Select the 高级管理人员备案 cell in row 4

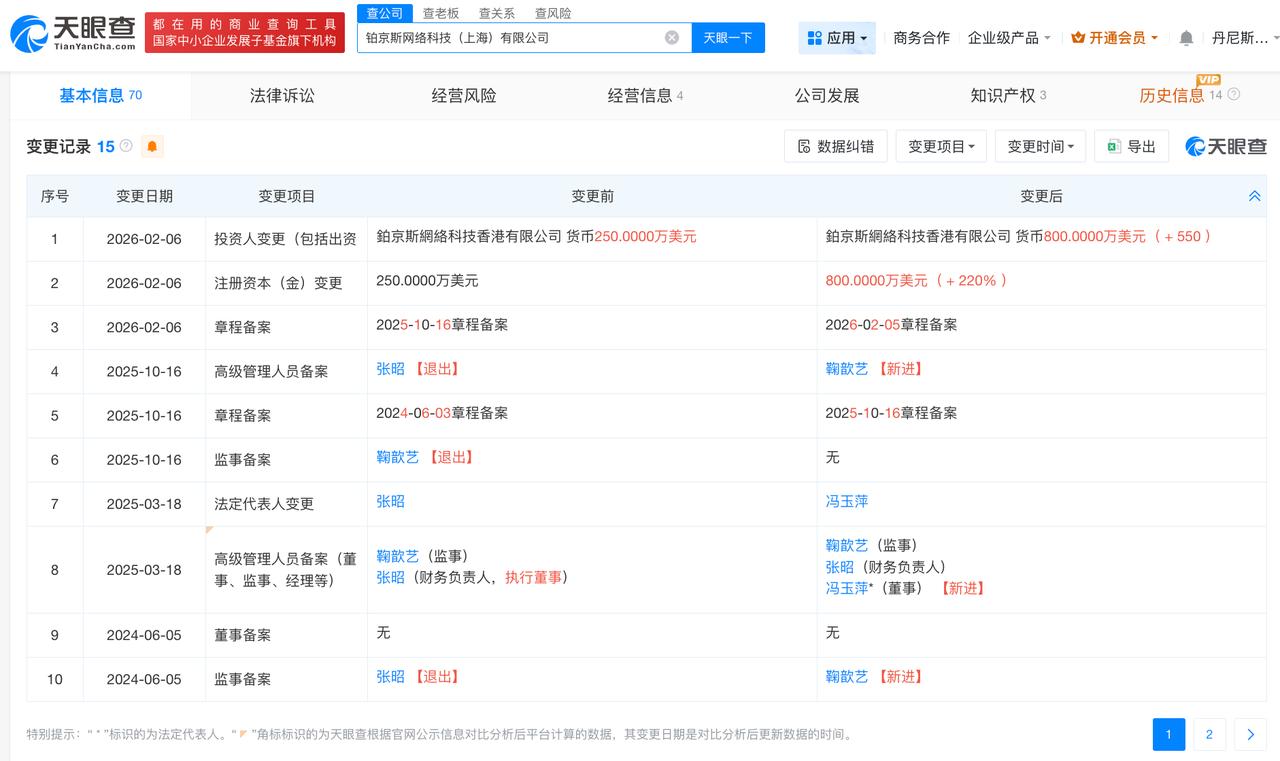(286, 371)
